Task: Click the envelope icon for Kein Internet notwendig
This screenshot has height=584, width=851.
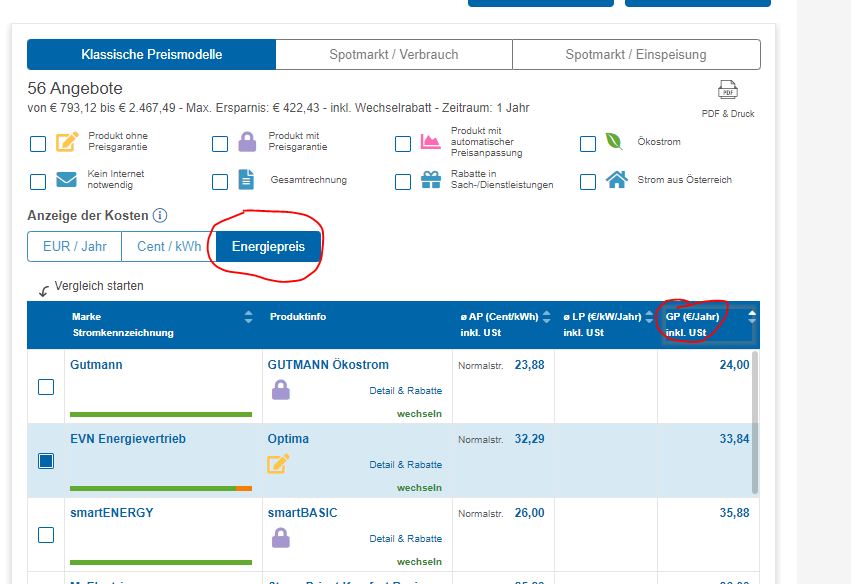Action: pyautogui.click(x=66, y=179)
